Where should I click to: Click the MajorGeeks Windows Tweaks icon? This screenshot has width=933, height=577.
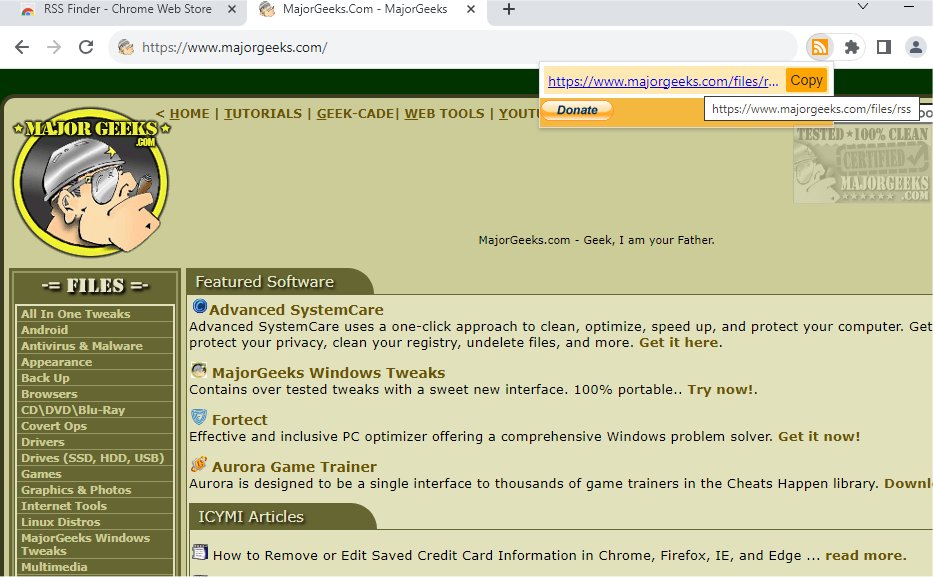(x=199, y=371)
